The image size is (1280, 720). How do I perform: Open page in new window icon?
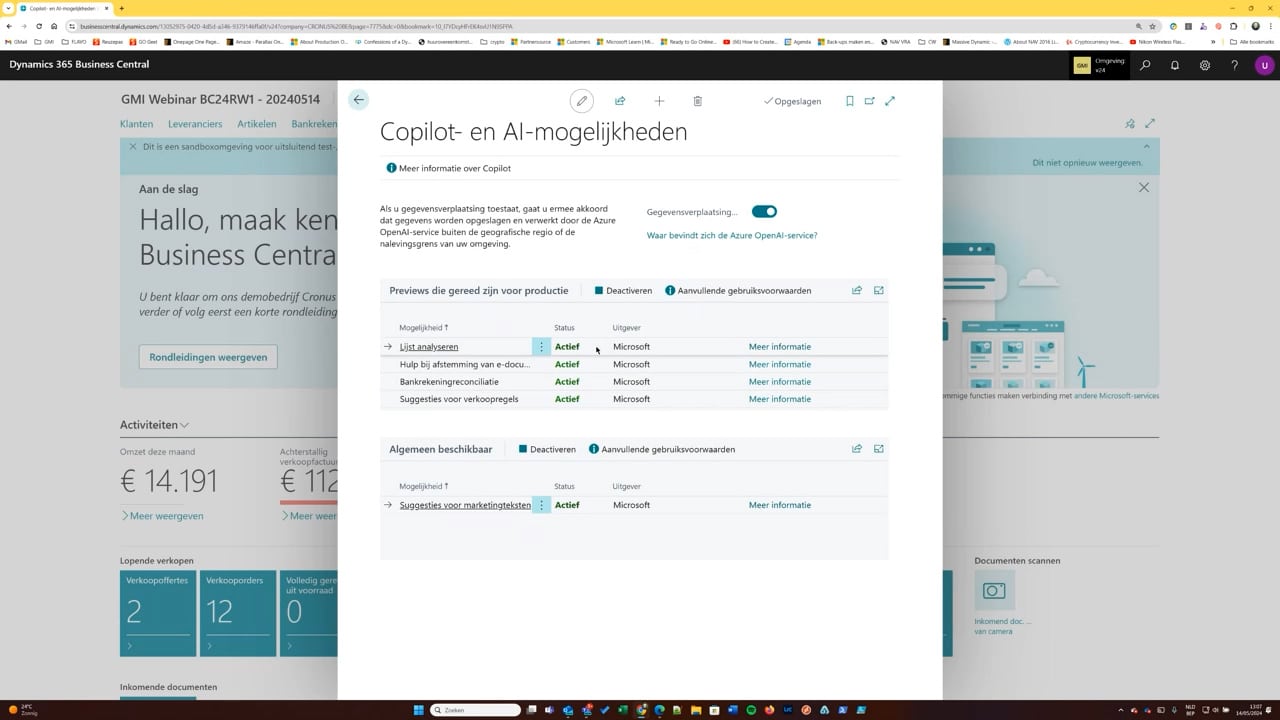(x=870, y=101)
